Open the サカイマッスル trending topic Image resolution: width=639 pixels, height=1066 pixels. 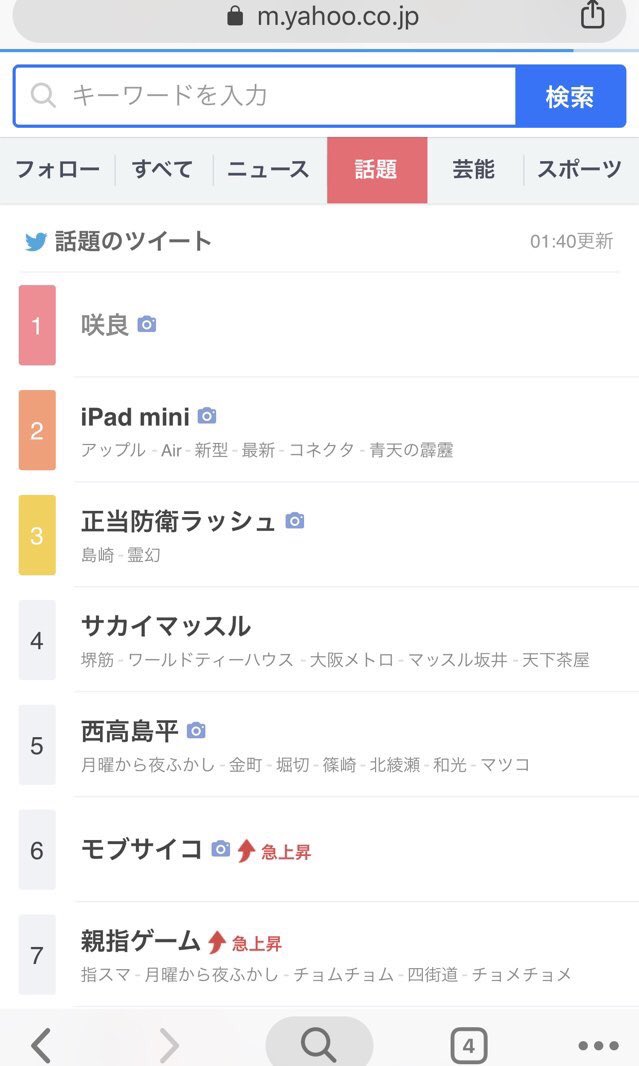click(166, 627)
